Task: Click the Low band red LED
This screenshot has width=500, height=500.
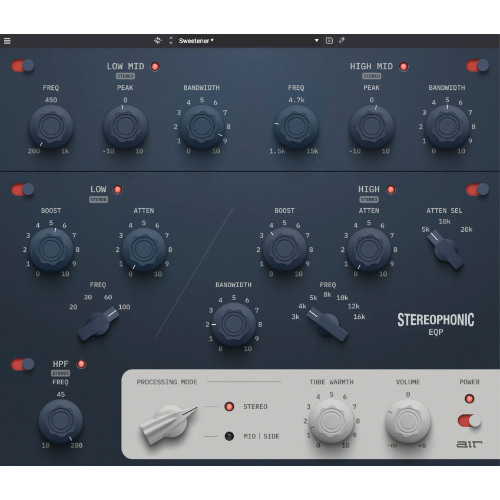Action: point(117,189)
